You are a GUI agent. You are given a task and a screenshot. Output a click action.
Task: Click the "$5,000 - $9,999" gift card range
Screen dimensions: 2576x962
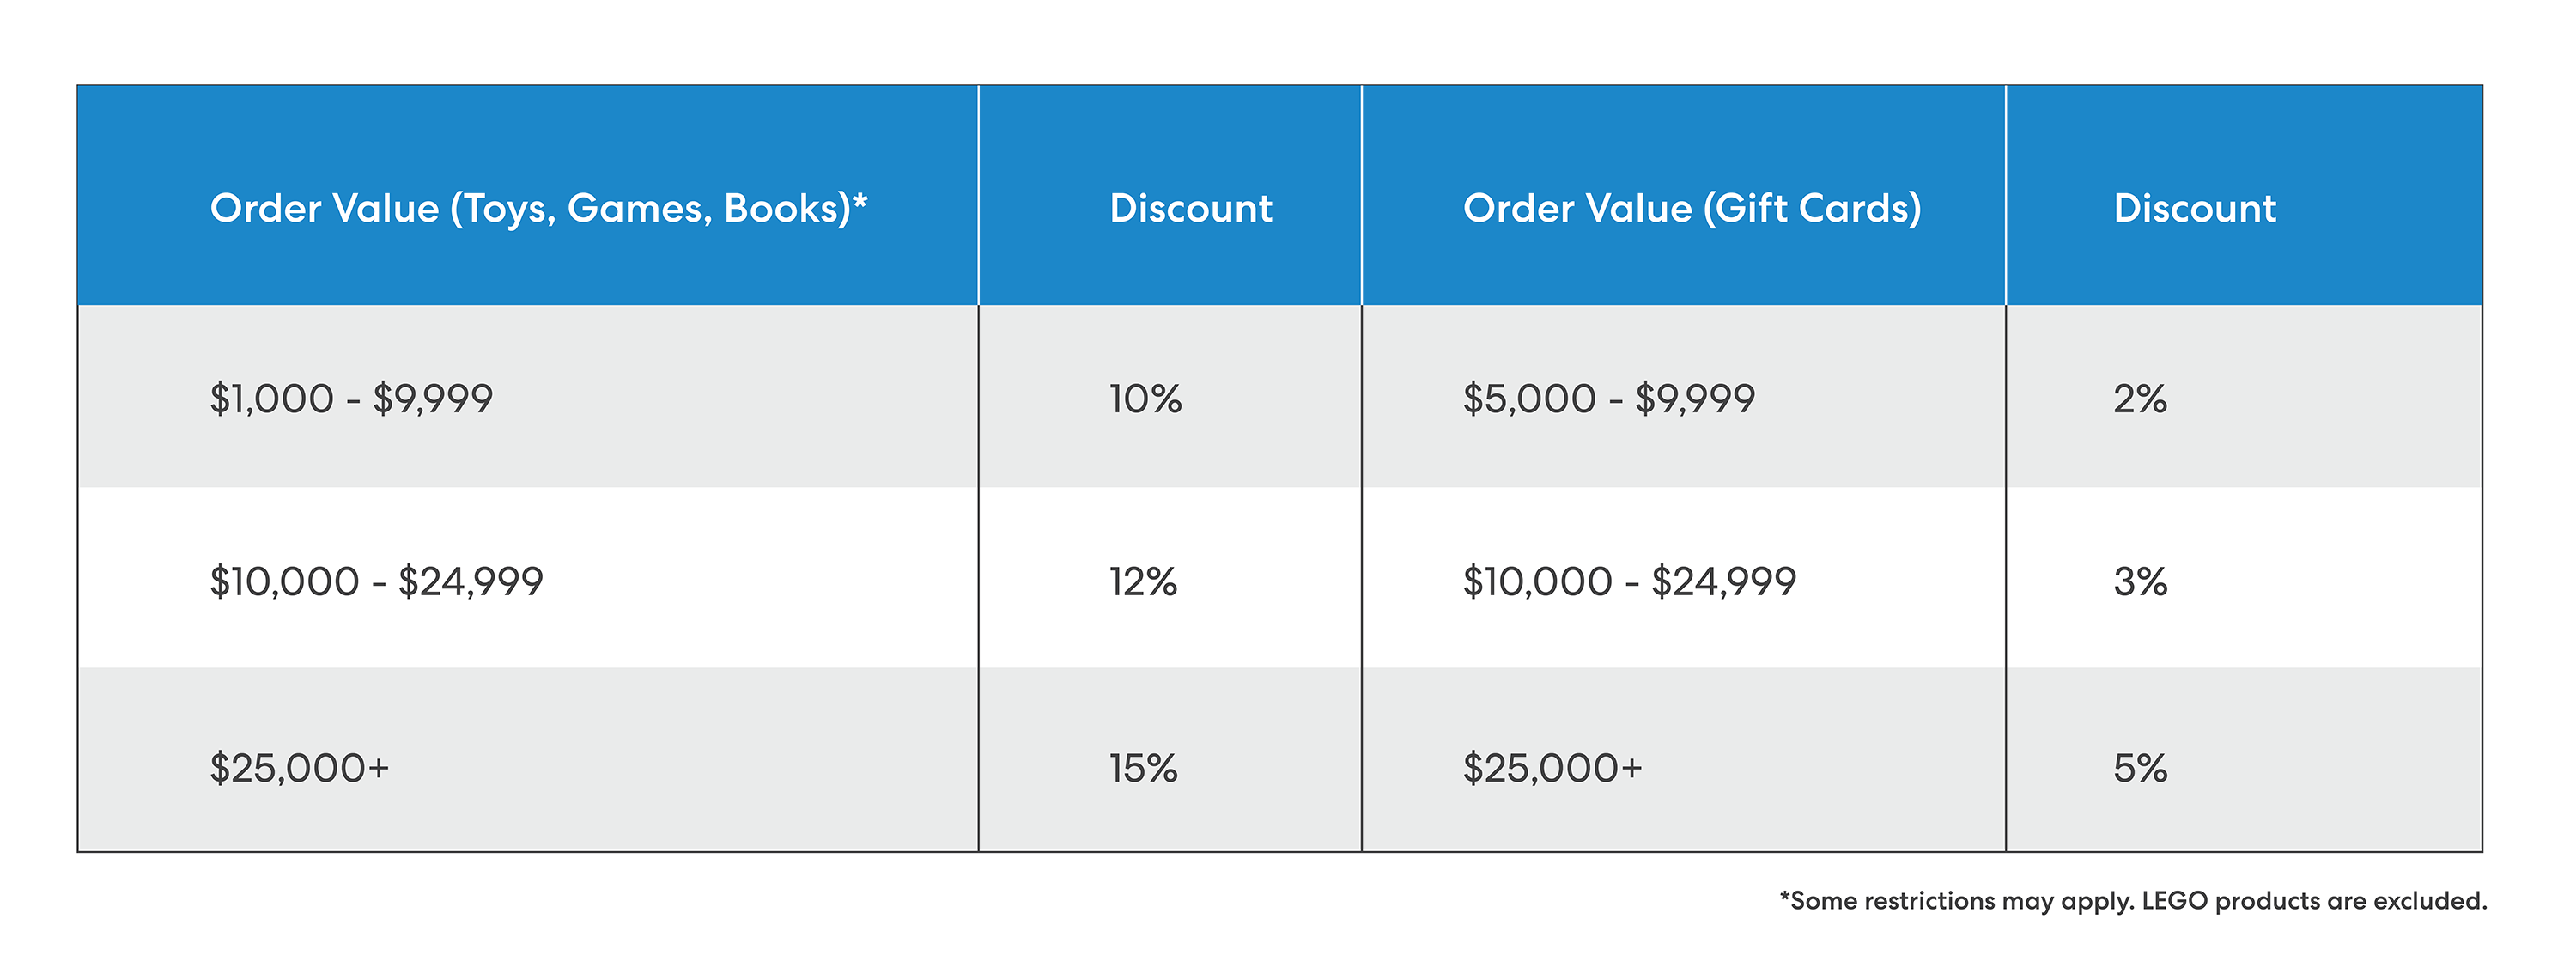tap(1608, 399)
